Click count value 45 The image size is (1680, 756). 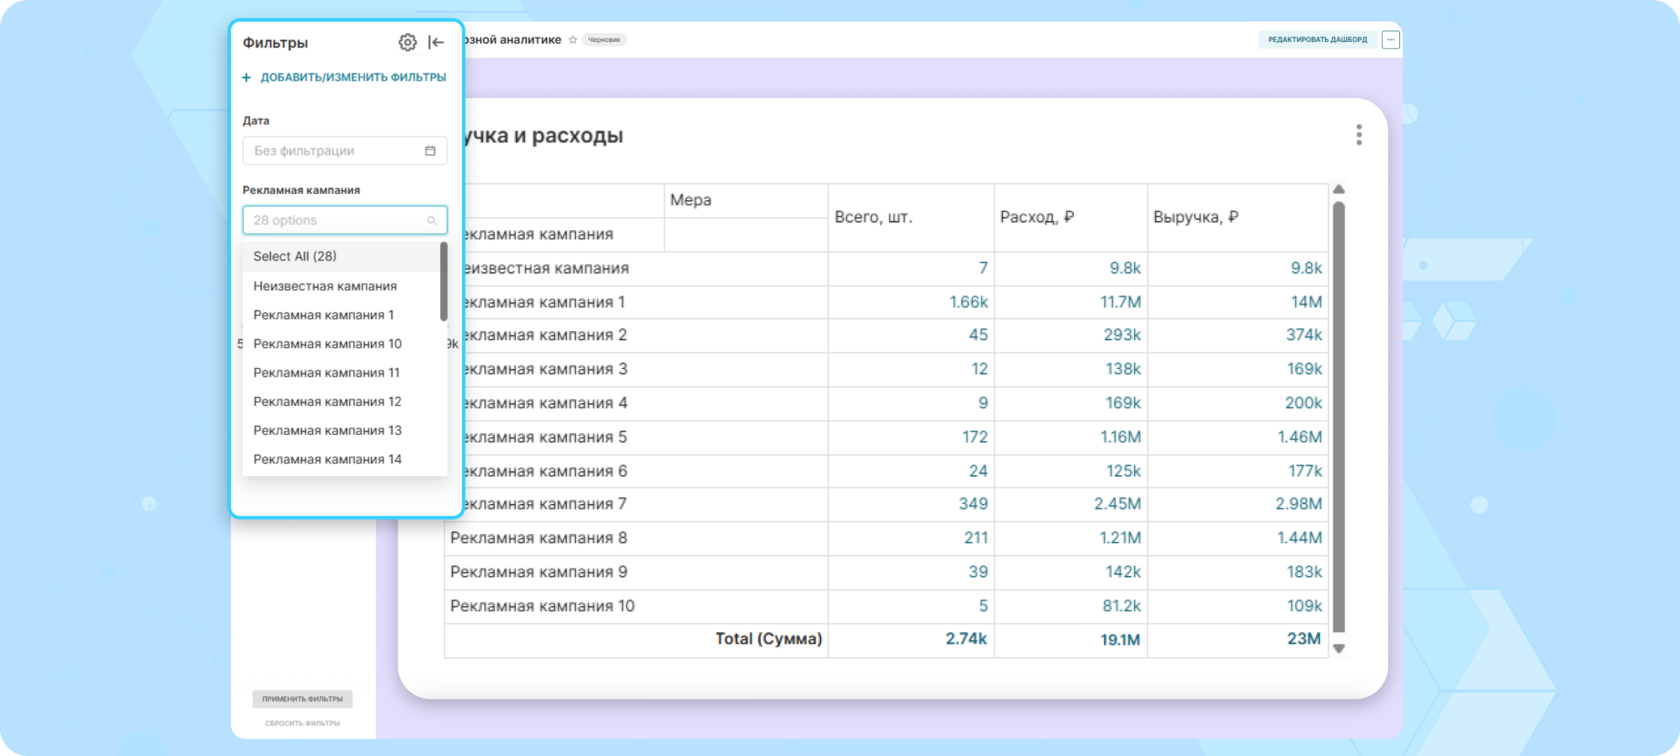point(978,335)
